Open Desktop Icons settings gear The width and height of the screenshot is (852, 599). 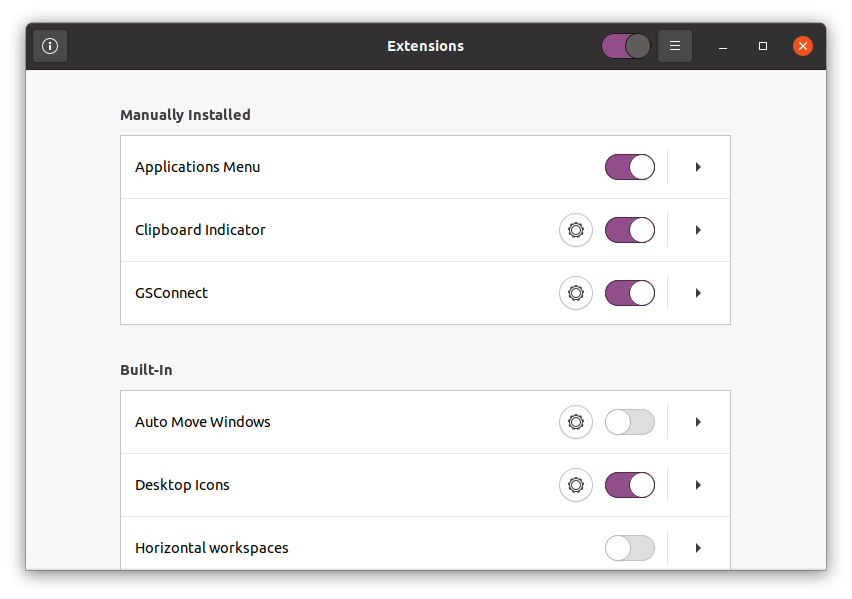(576, 485)
